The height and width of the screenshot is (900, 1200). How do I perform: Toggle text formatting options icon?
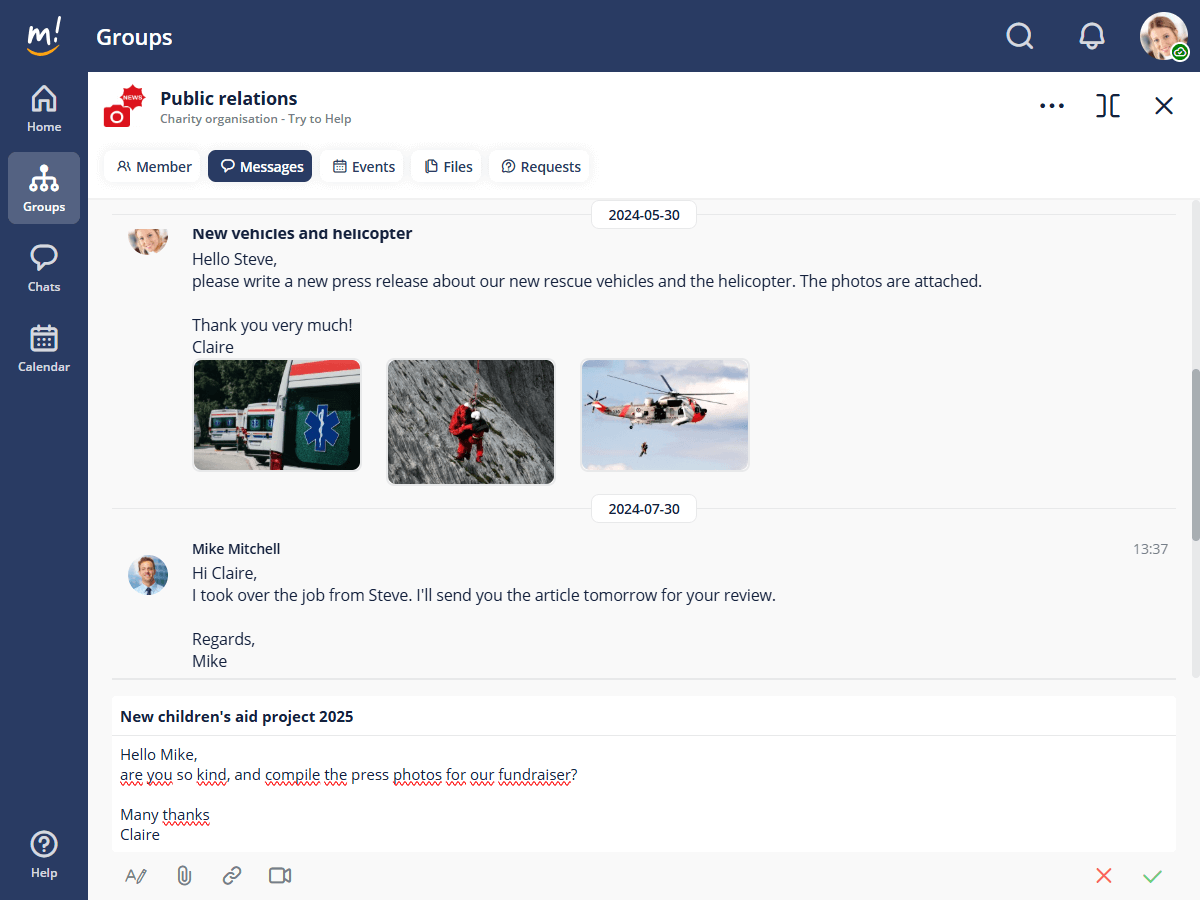point(136,876)
